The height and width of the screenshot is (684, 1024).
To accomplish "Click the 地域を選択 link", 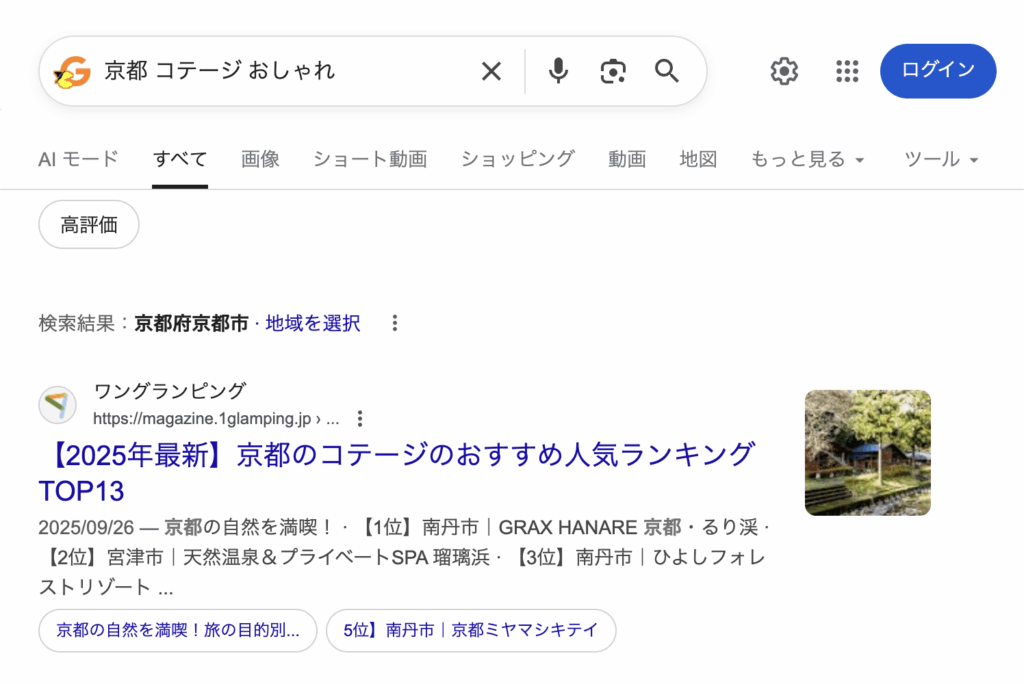I will (312, 323).
